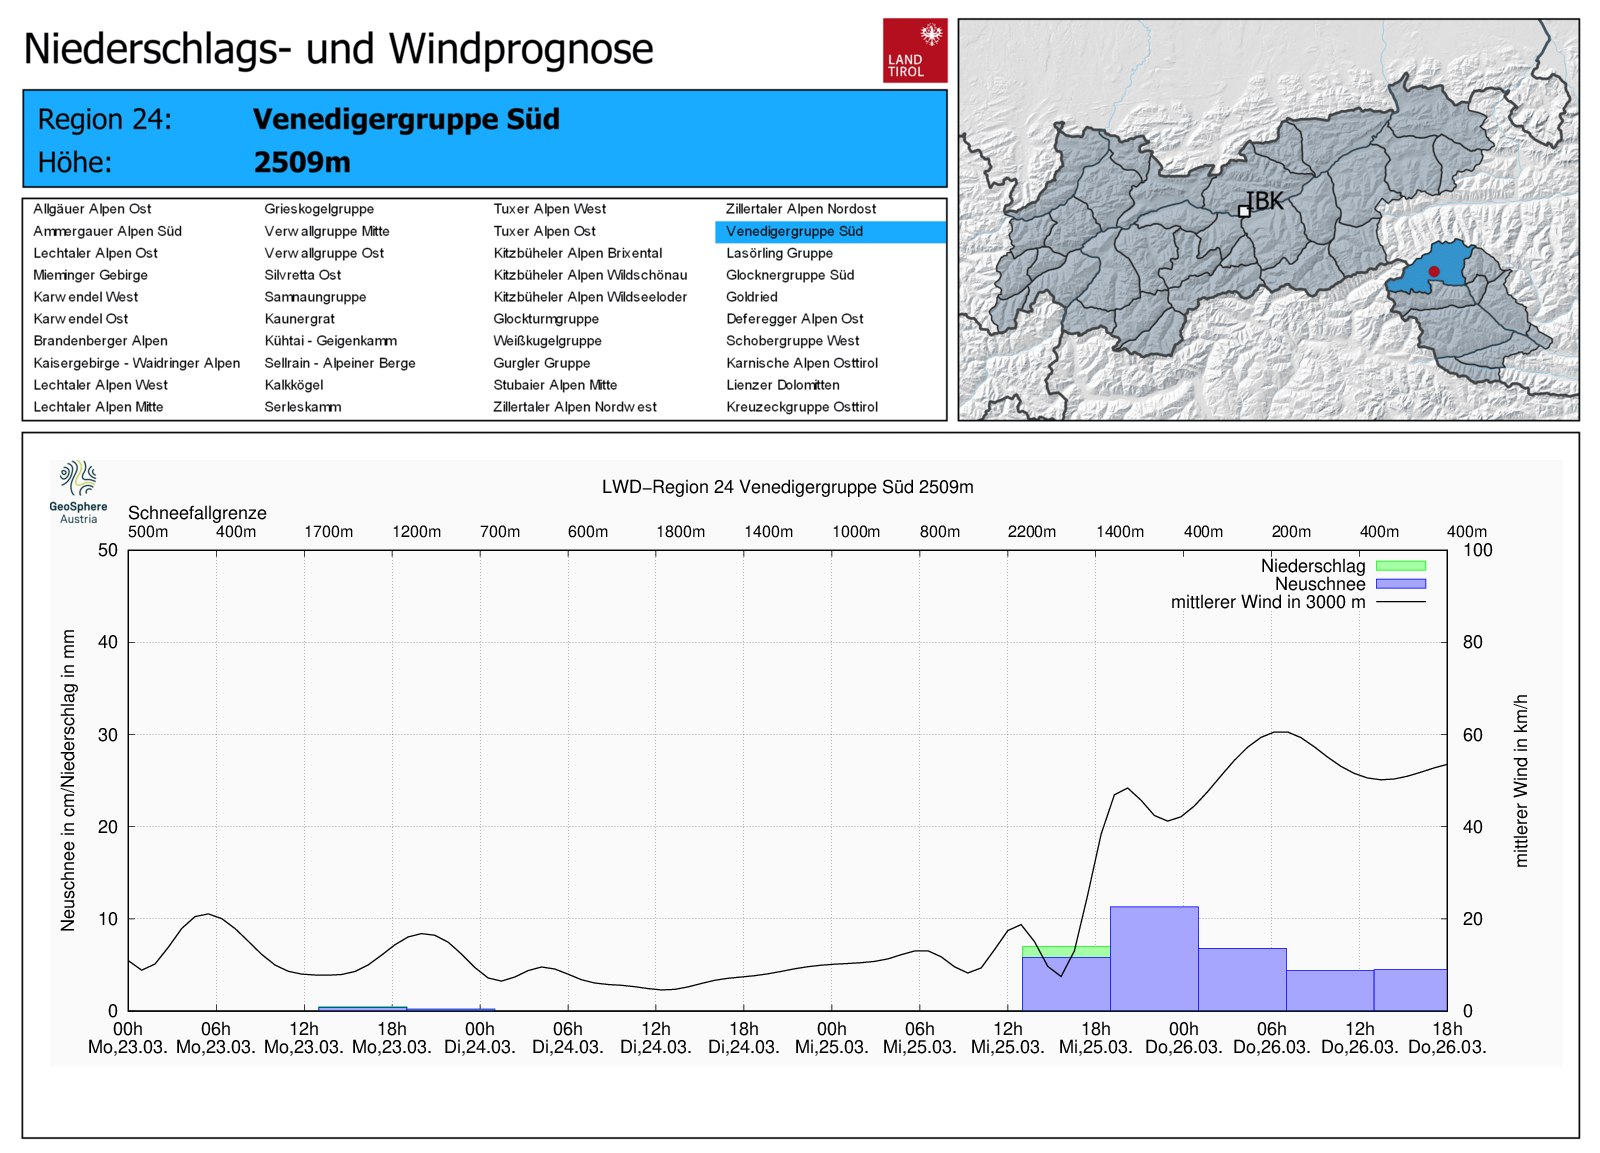Viewport: 1600px width, 1153px height.
Task: Choose Zillertaler Alpen Nordost region
Action: 800,209
